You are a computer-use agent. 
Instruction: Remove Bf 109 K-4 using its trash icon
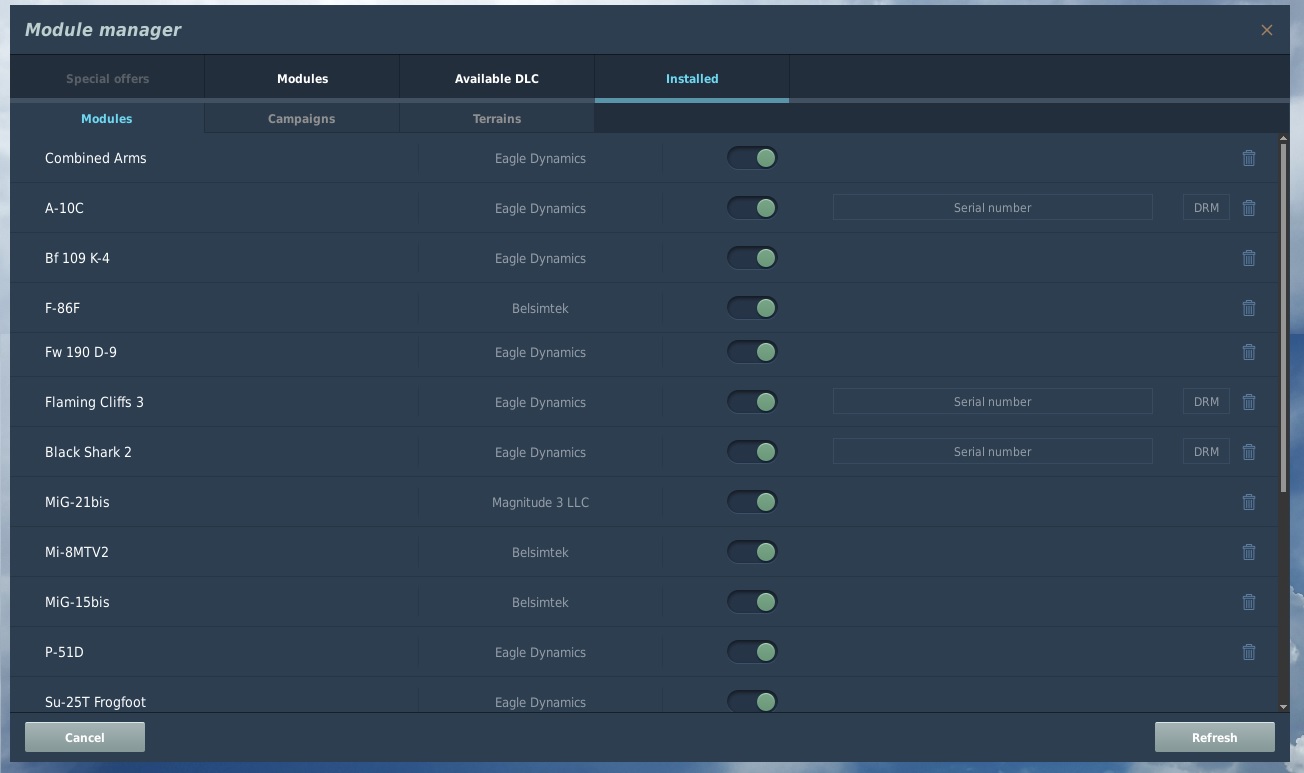click(1248, 258)
